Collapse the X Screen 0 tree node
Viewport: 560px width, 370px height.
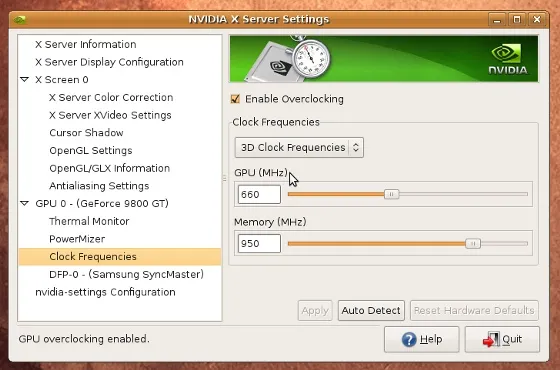[25, 79]
